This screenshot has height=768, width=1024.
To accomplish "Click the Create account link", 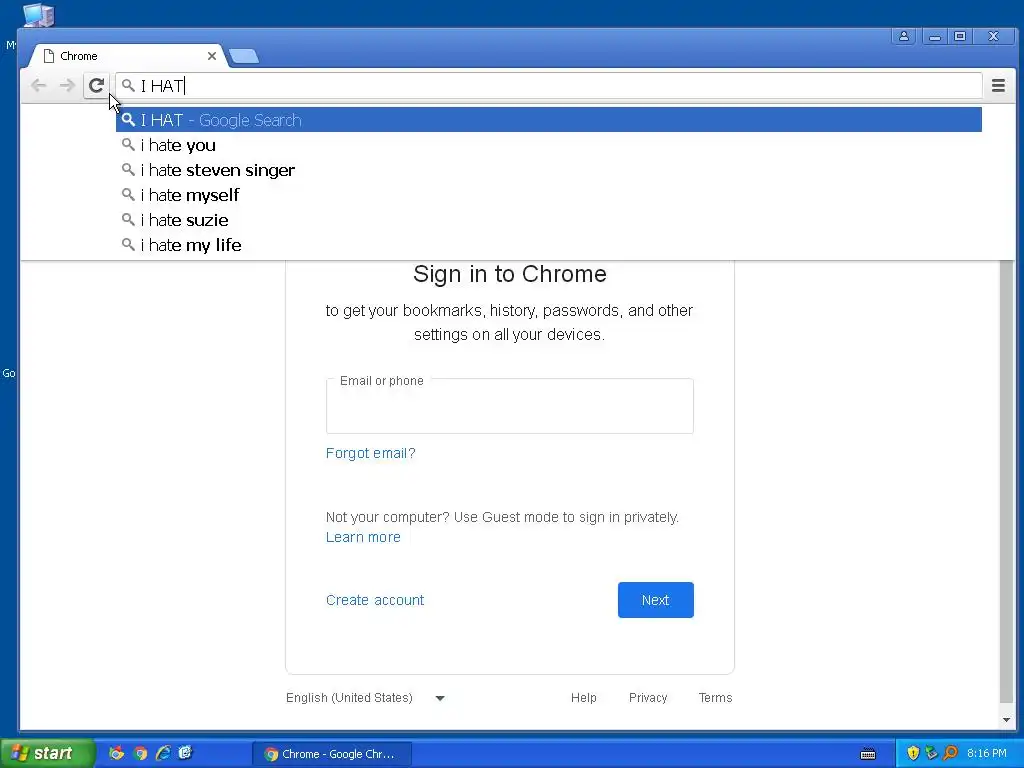I will point(375,600).
